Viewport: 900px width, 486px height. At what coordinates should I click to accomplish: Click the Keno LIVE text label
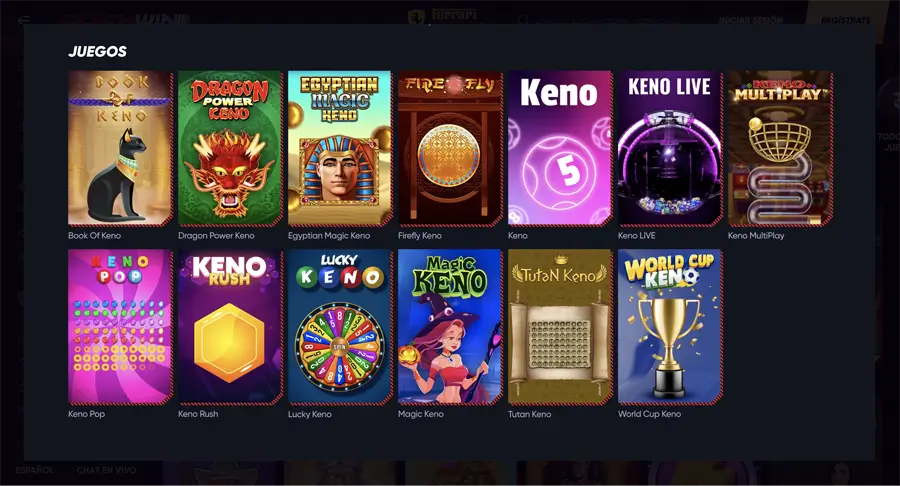(637, 235)
